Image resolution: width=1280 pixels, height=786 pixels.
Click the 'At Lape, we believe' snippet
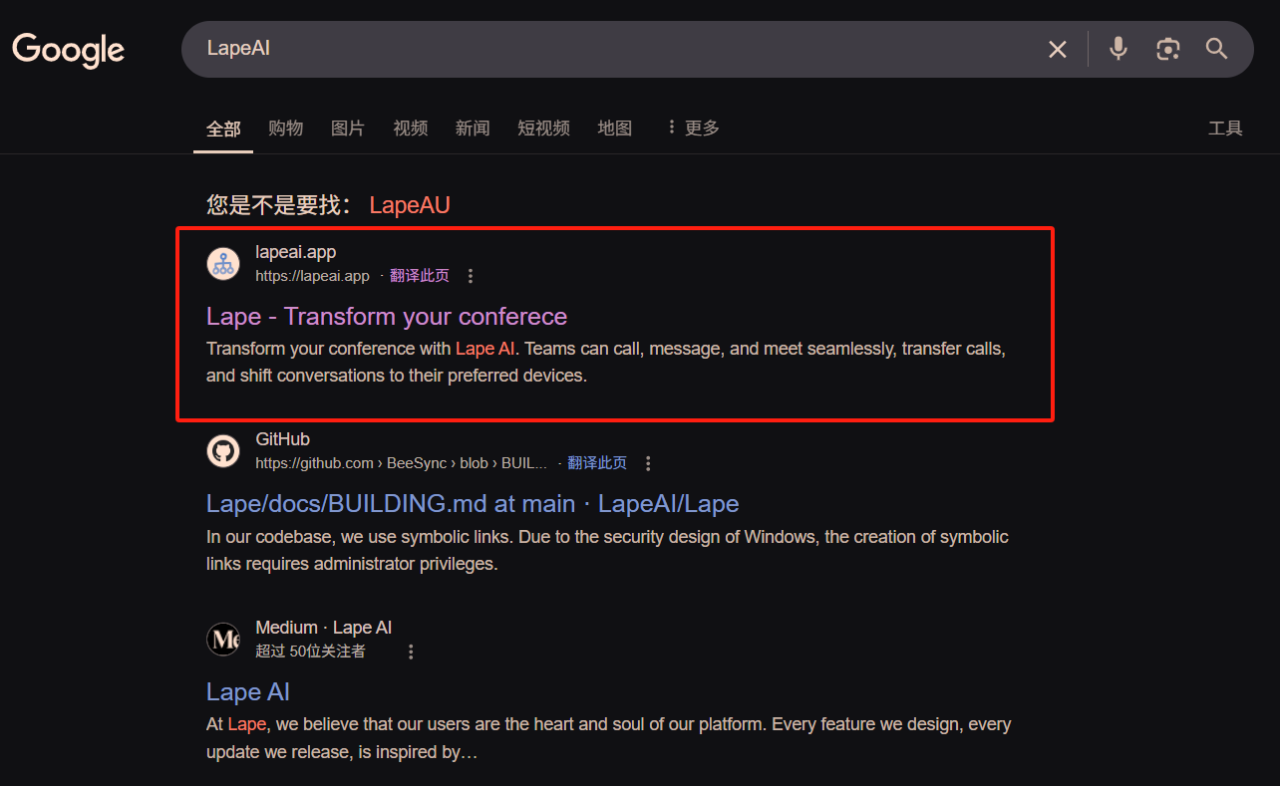tap(608, 737)
